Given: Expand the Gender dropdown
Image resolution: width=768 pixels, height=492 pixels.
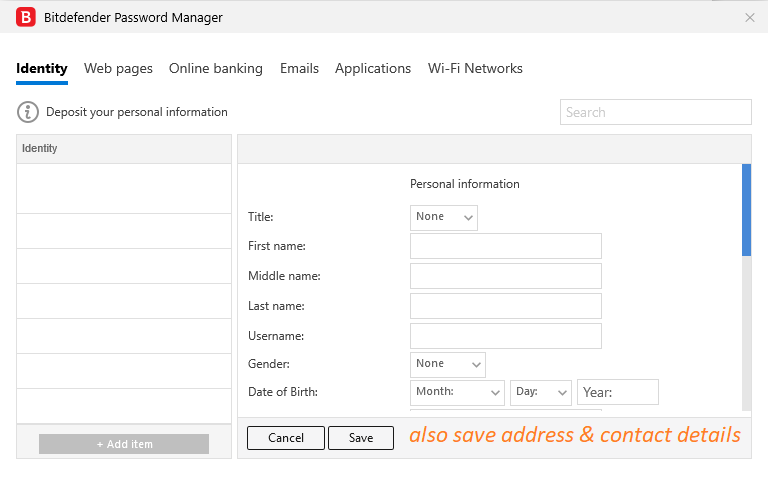Looking at the screenshot, I should 447,364.
